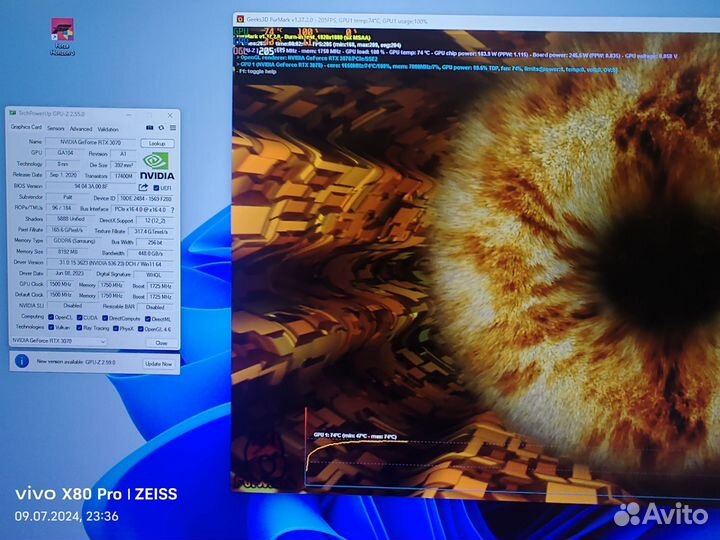Screen dimensions: 720x540
Task: Toggle the Ray Tracing checkbox
Action: (79, 328)
